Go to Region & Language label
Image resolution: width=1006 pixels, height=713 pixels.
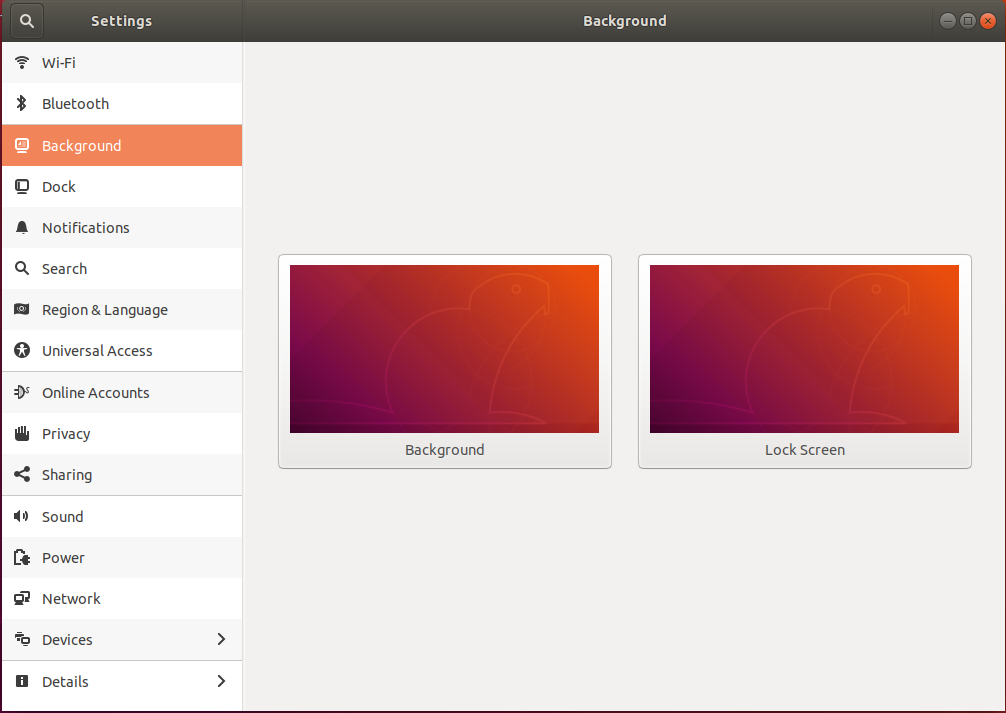[105, 310]
